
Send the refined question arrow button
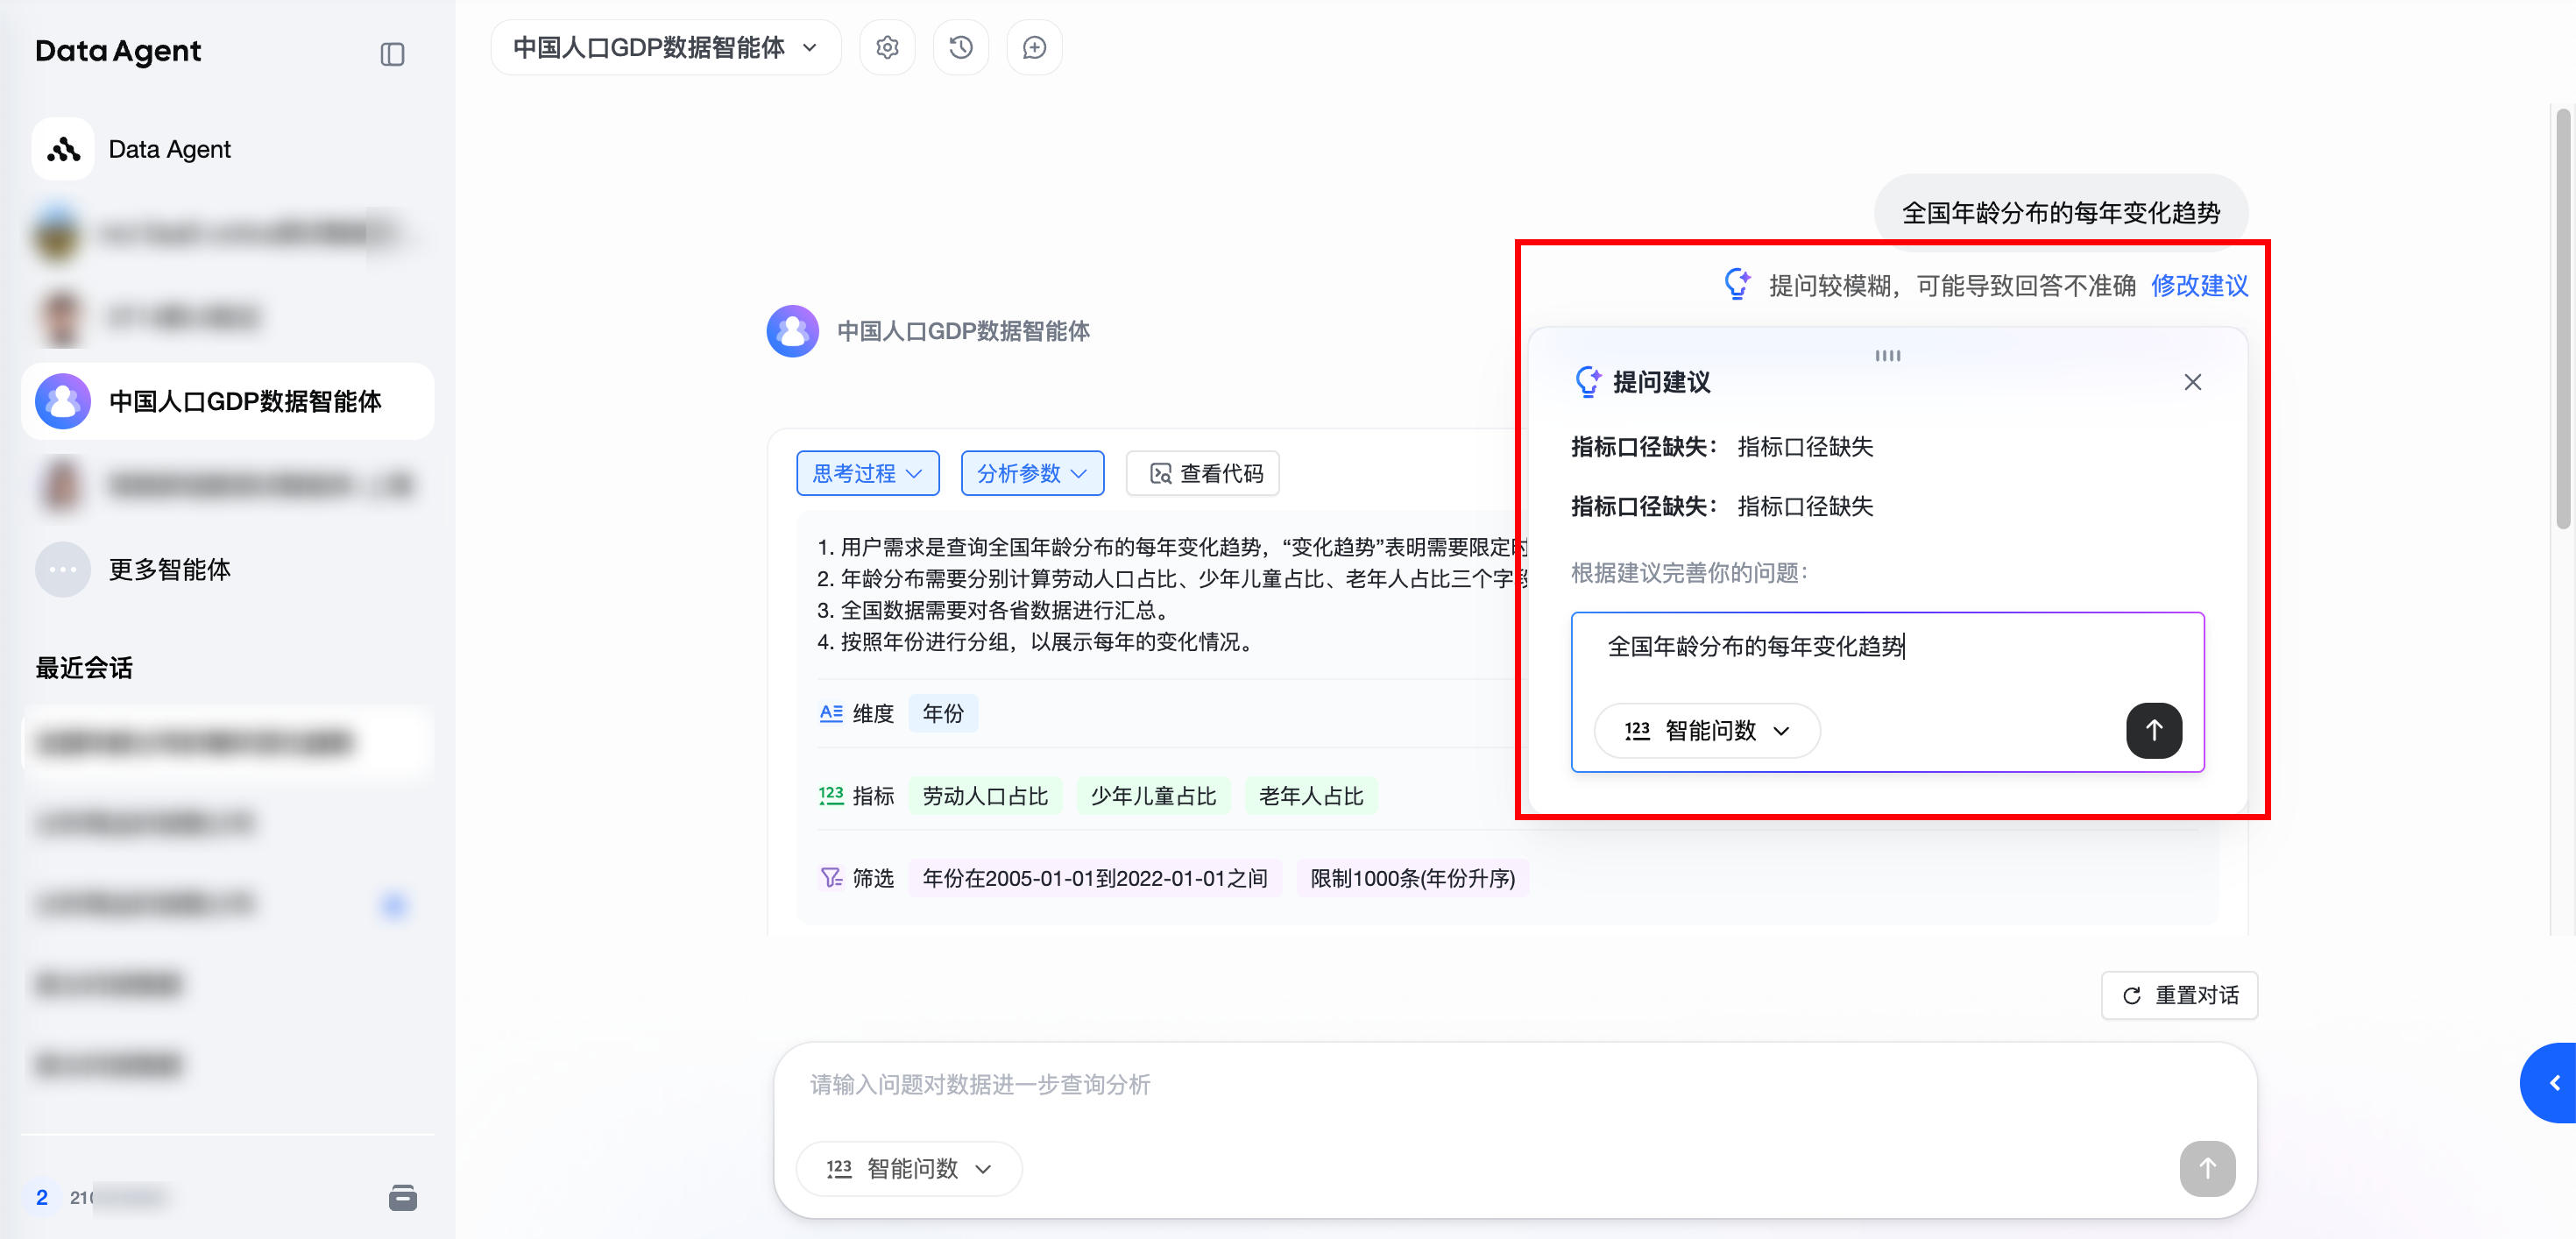pos(2153,730)
